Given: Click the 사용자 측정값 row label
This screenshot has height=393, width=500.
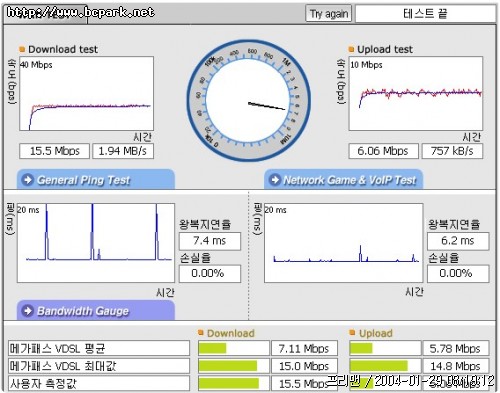Looking at the screenshot, I should (x=99, y=383).
